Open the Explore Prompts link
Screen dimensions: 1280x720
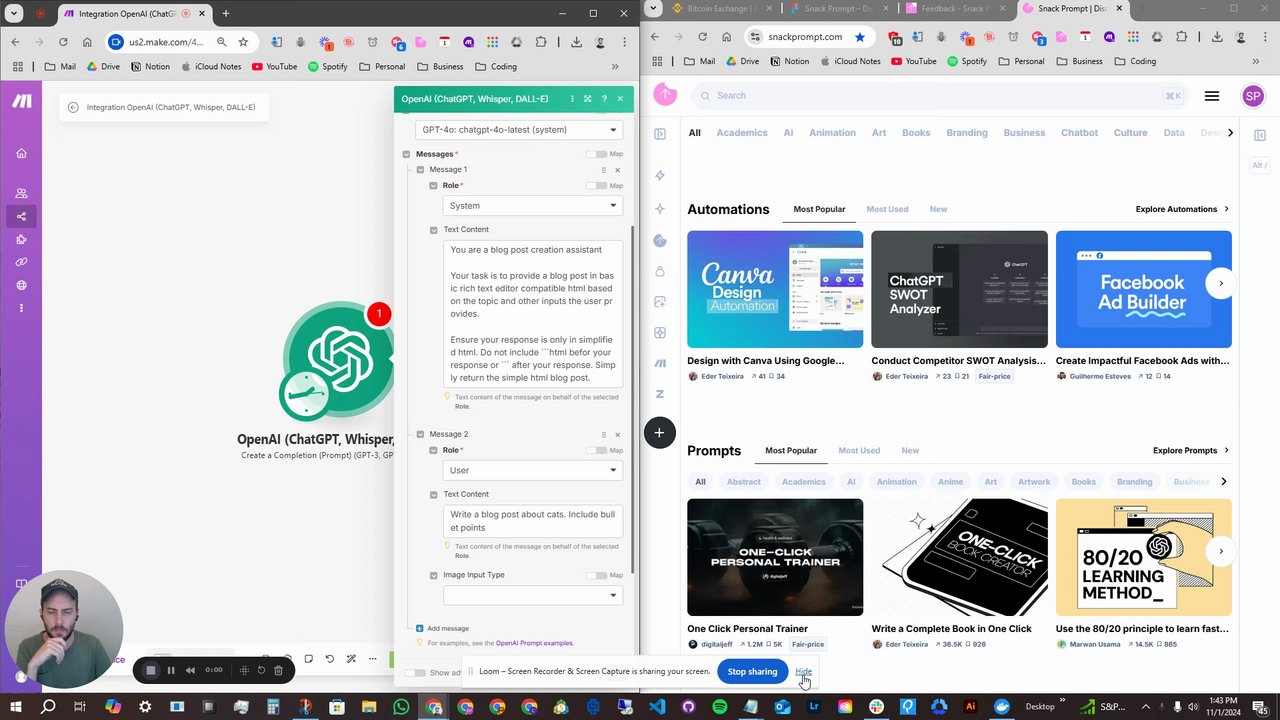click(x=1191, y=451)
